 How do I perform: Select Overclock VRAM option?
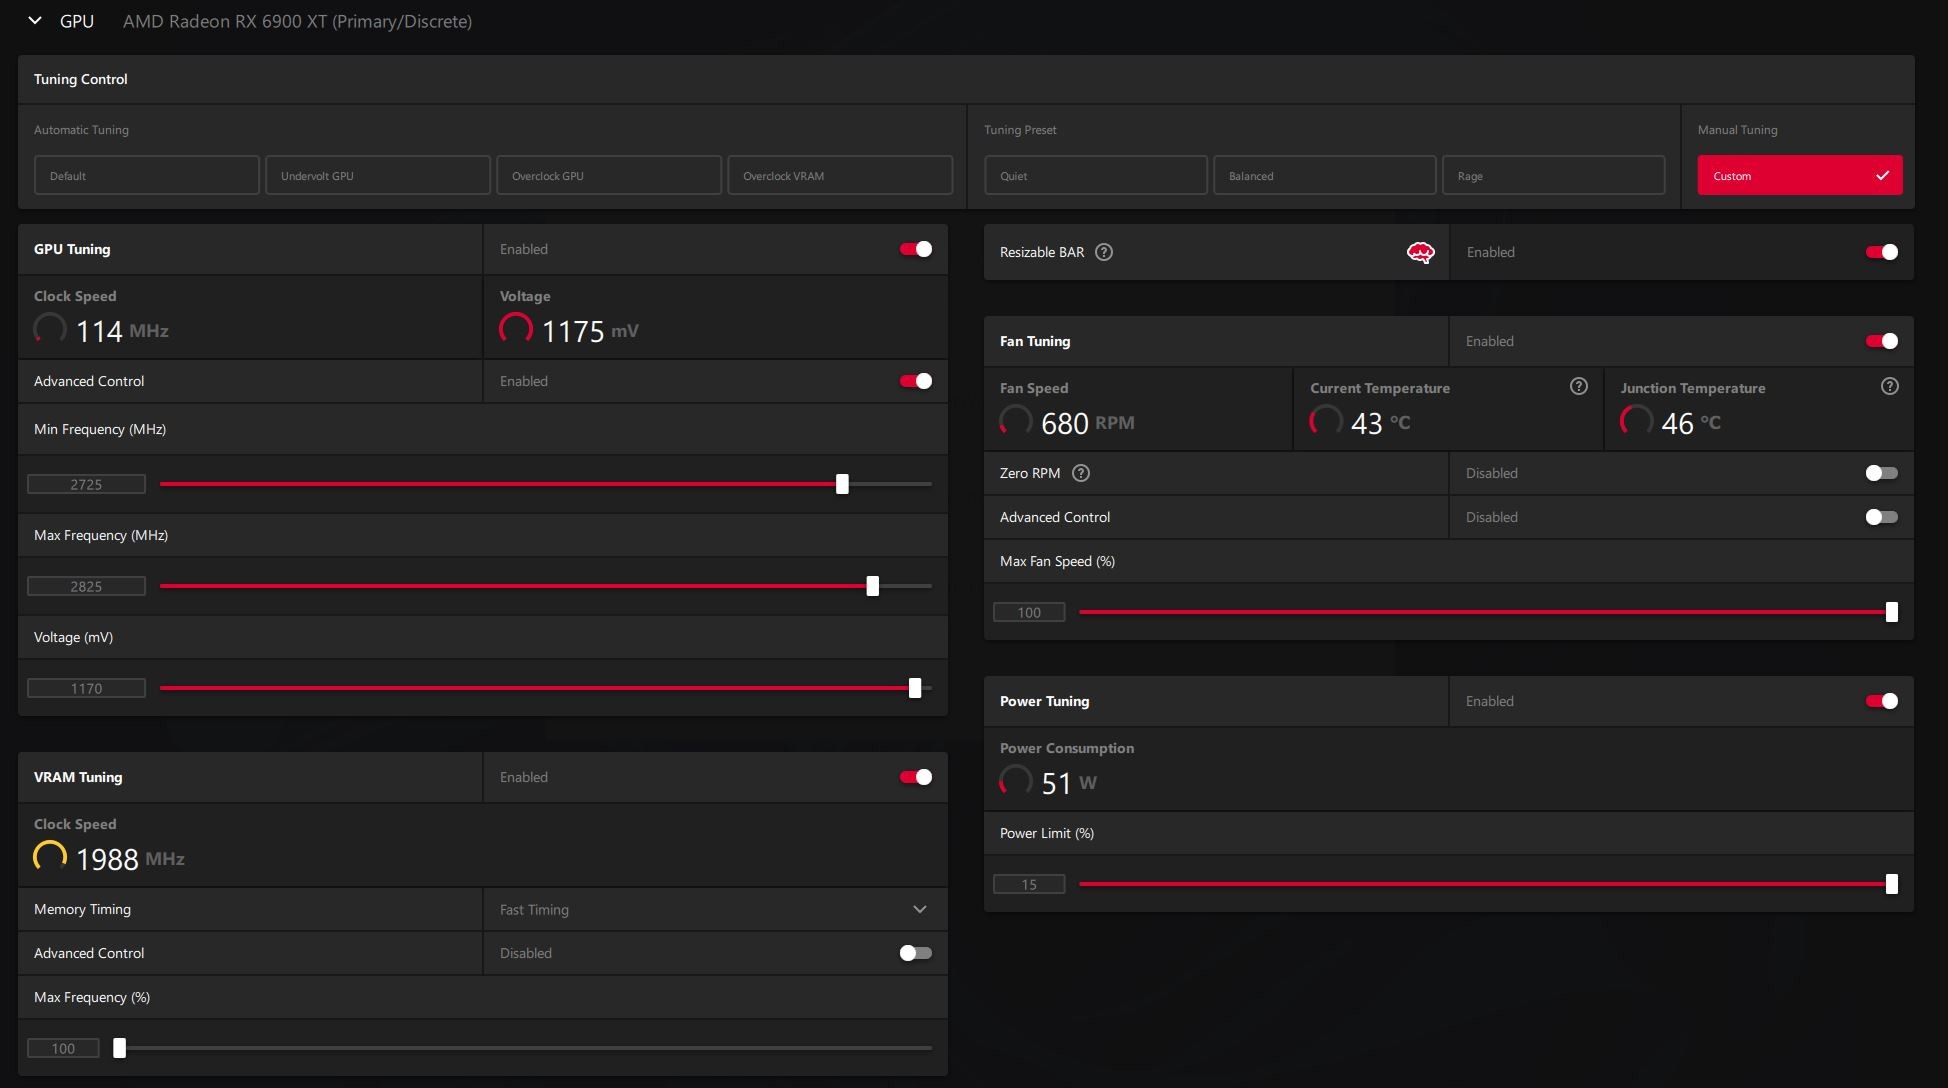point(840,175)
